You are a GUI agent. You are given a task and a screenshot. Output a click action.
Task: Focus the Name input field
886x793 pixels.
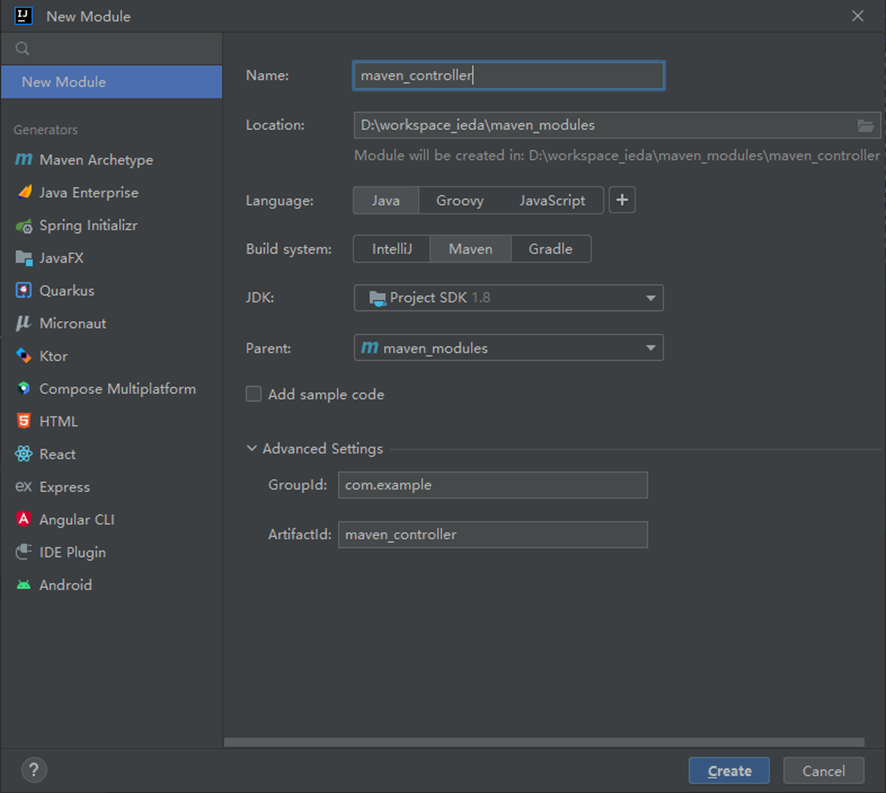pos(509,76)
